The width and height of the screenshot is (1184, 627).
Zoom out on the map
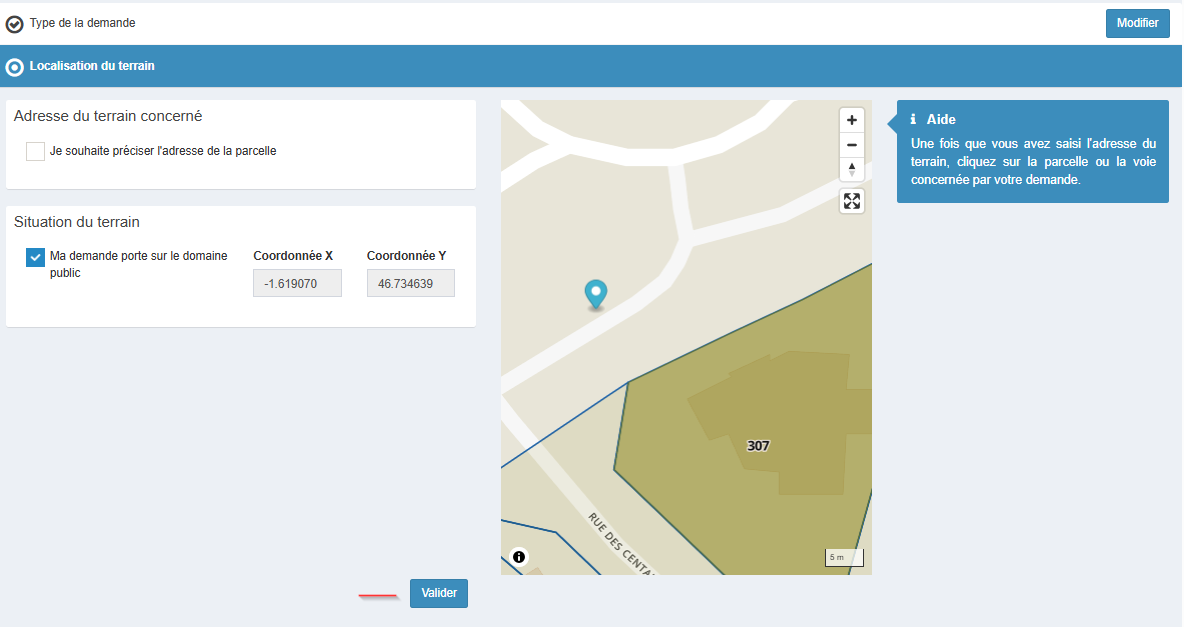[x=851, y=145]
